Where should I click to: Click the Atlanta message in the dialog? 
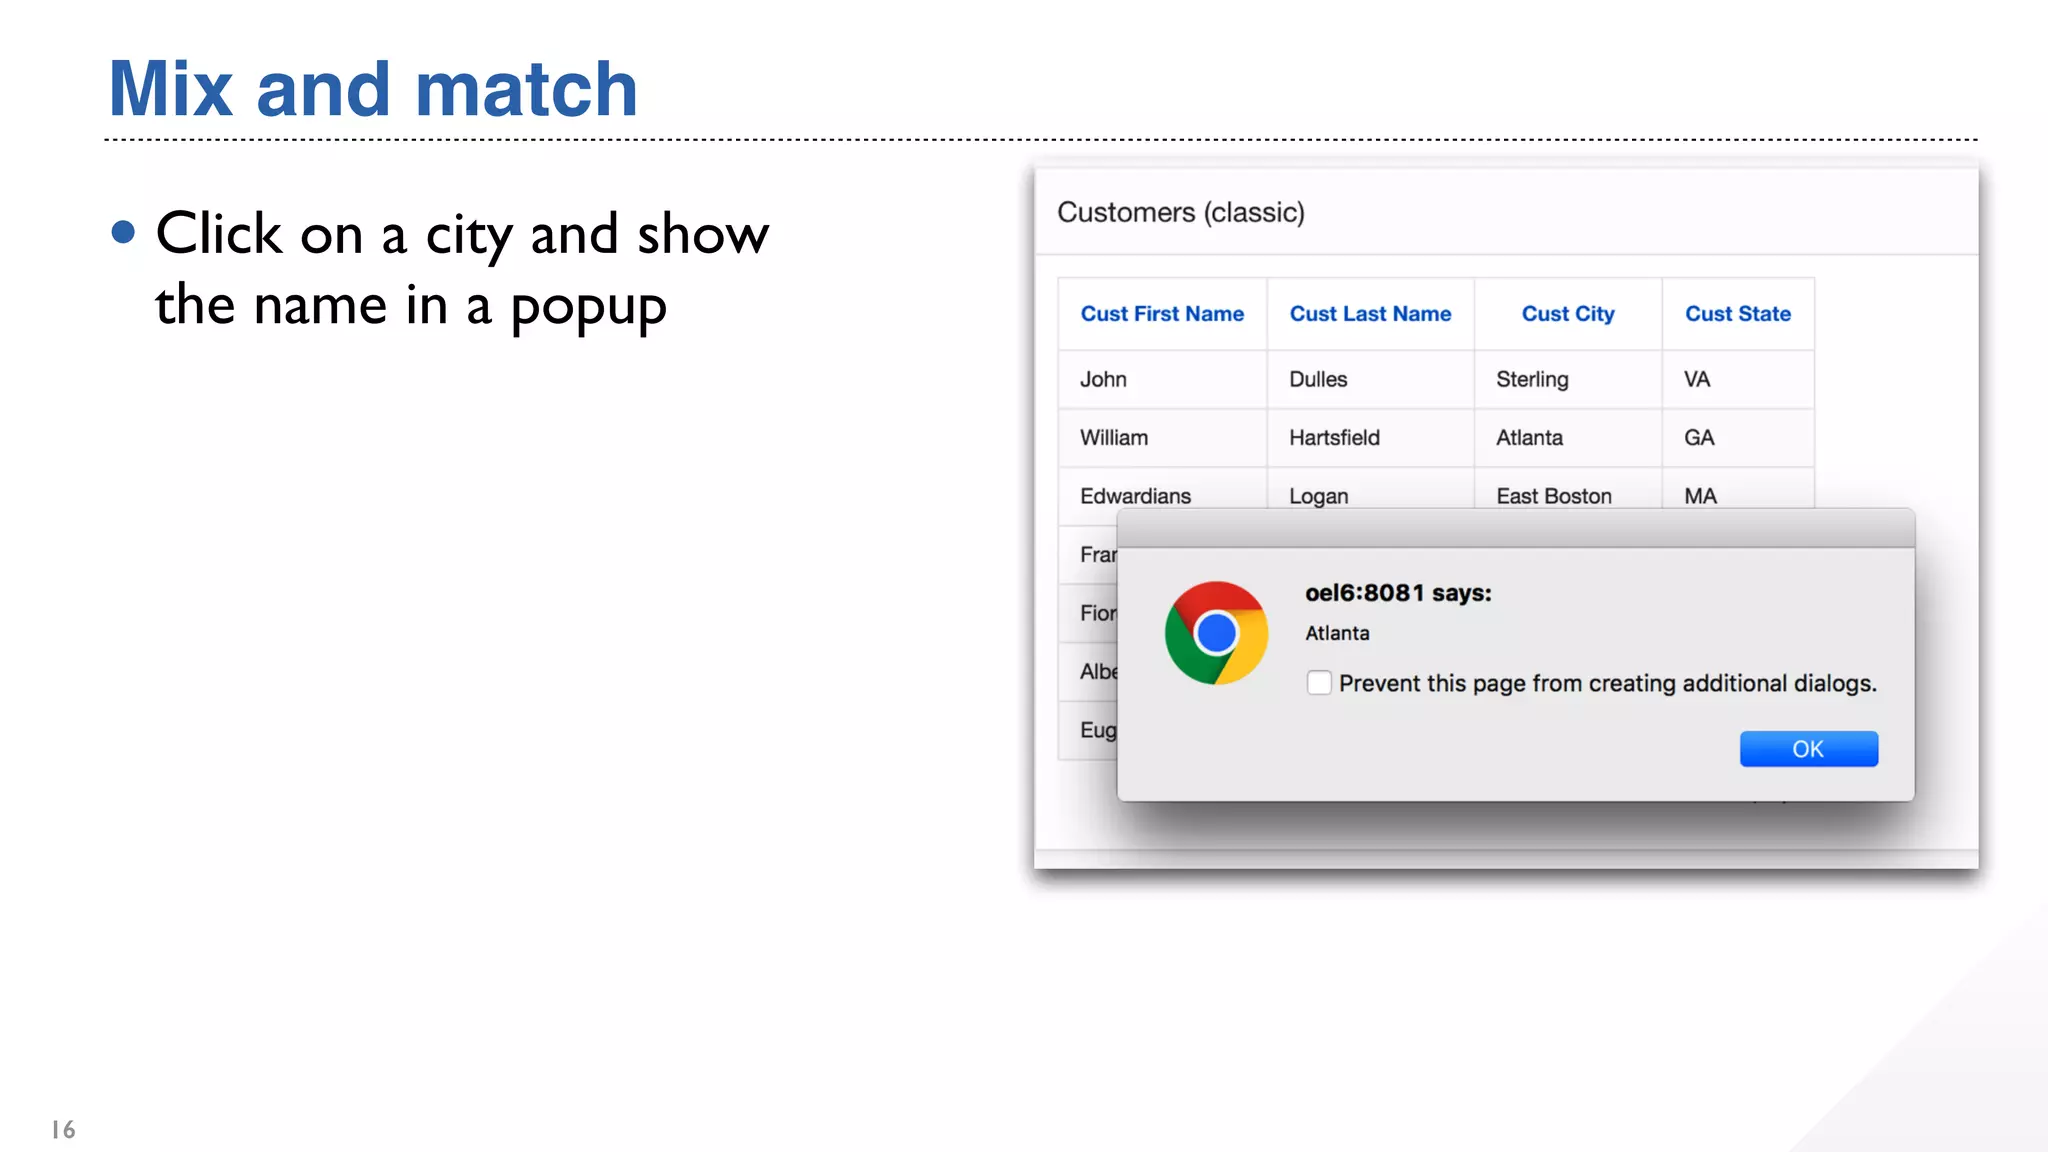click(1337, 633)
